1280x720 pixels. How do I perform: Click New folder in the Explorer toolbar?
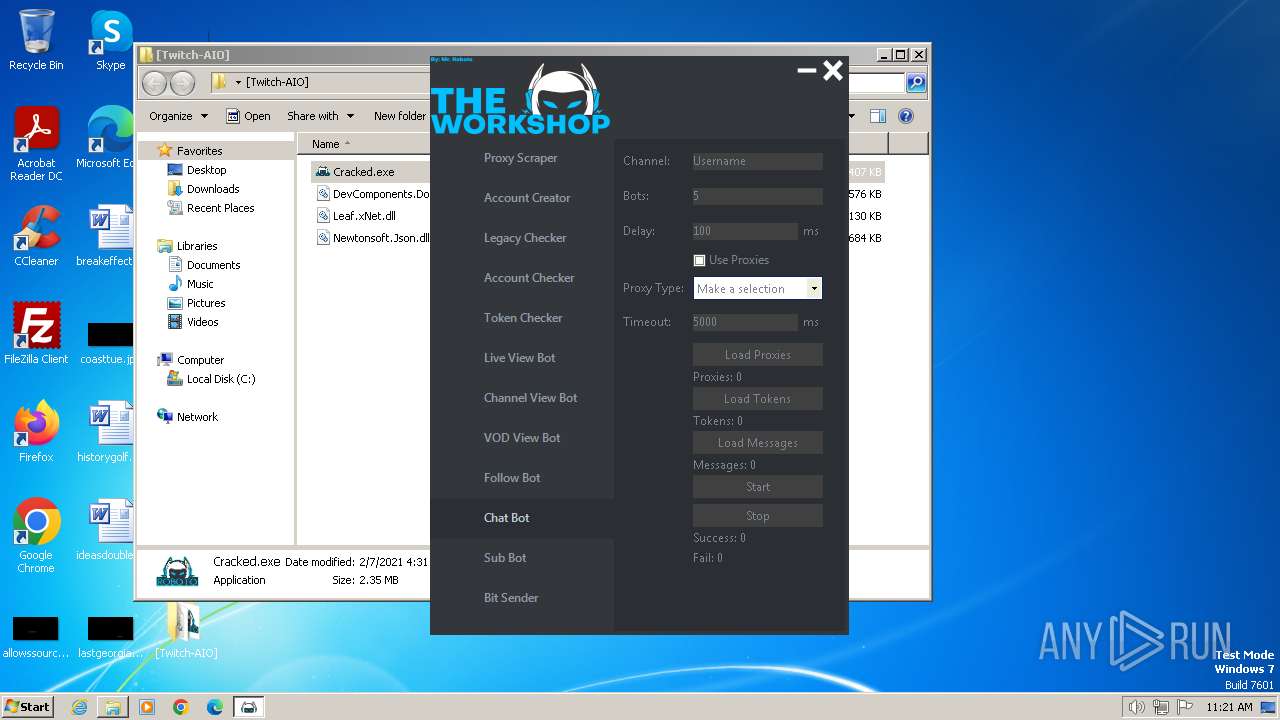click(x=399, y=116)
